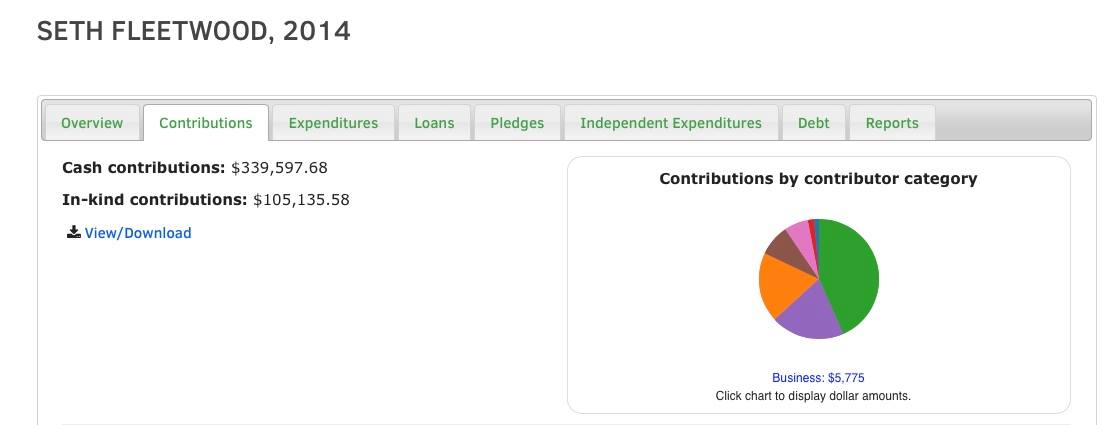The height and width of the screenshot is (425, 1112).
Task: Go to the Loans tab
Action: click(x=434, y=123)
